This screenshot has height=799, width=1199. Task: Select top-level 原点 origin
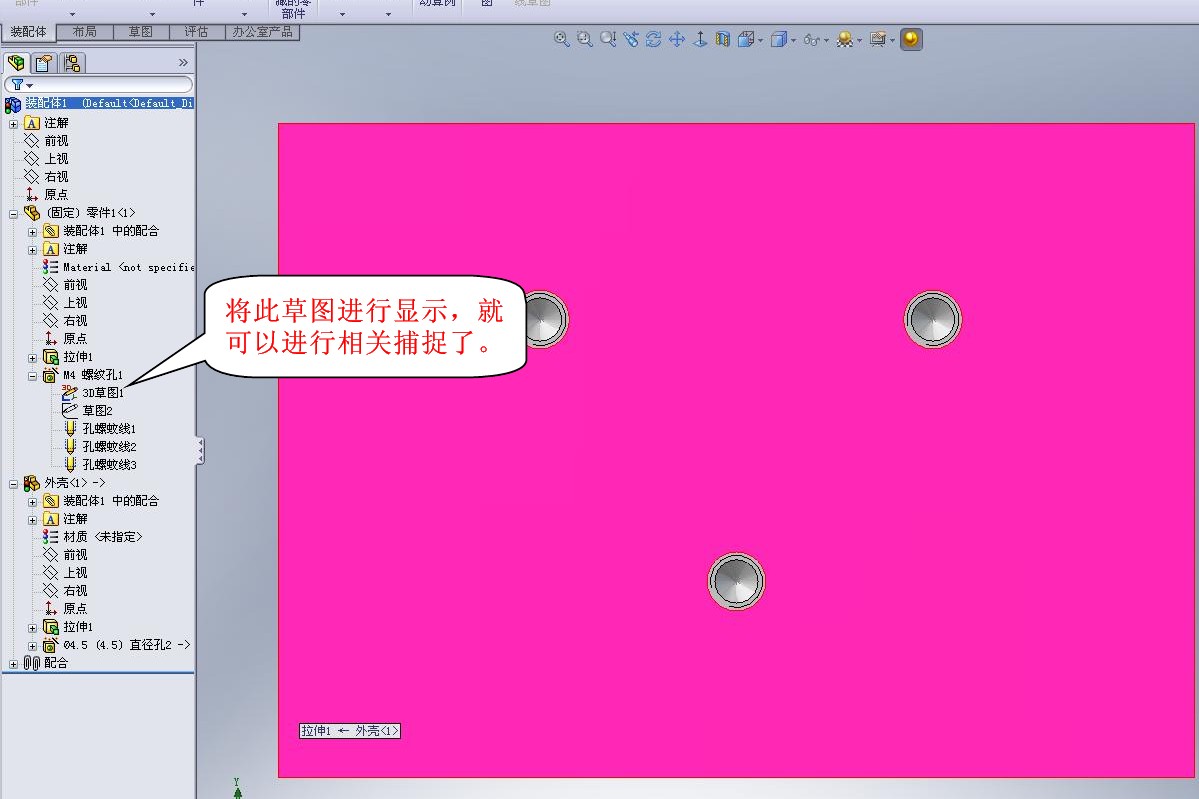(x=56, y=194)
